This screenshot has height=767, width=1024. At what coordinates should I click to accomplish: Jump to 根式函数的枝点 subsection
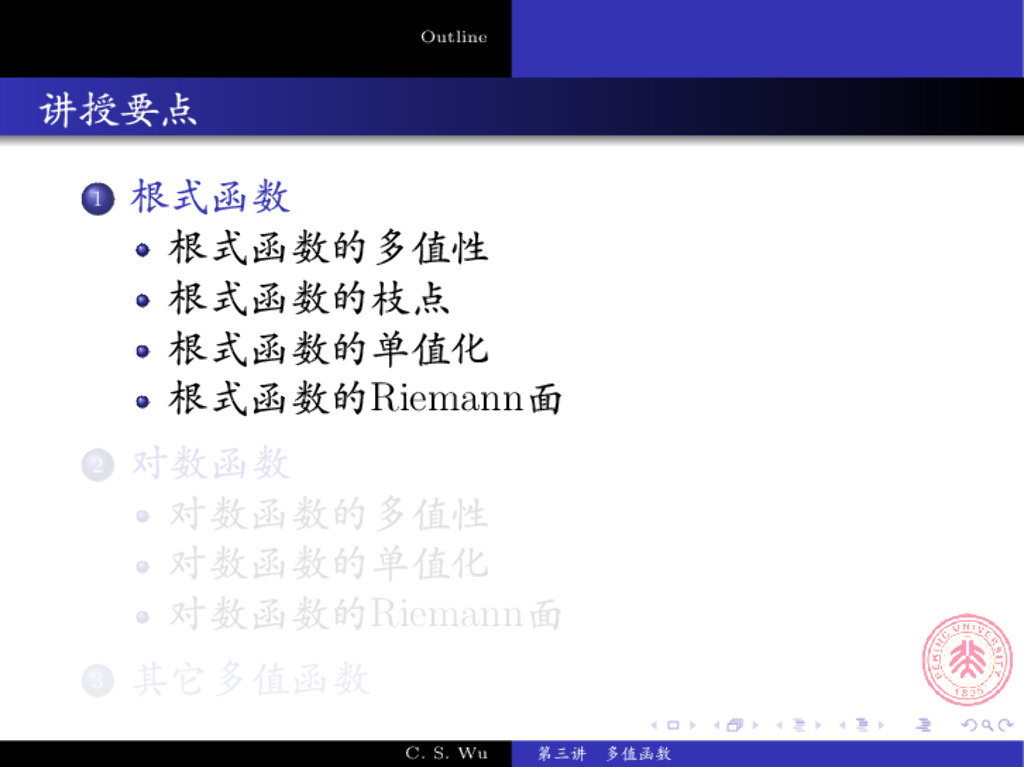pos(309,299)
